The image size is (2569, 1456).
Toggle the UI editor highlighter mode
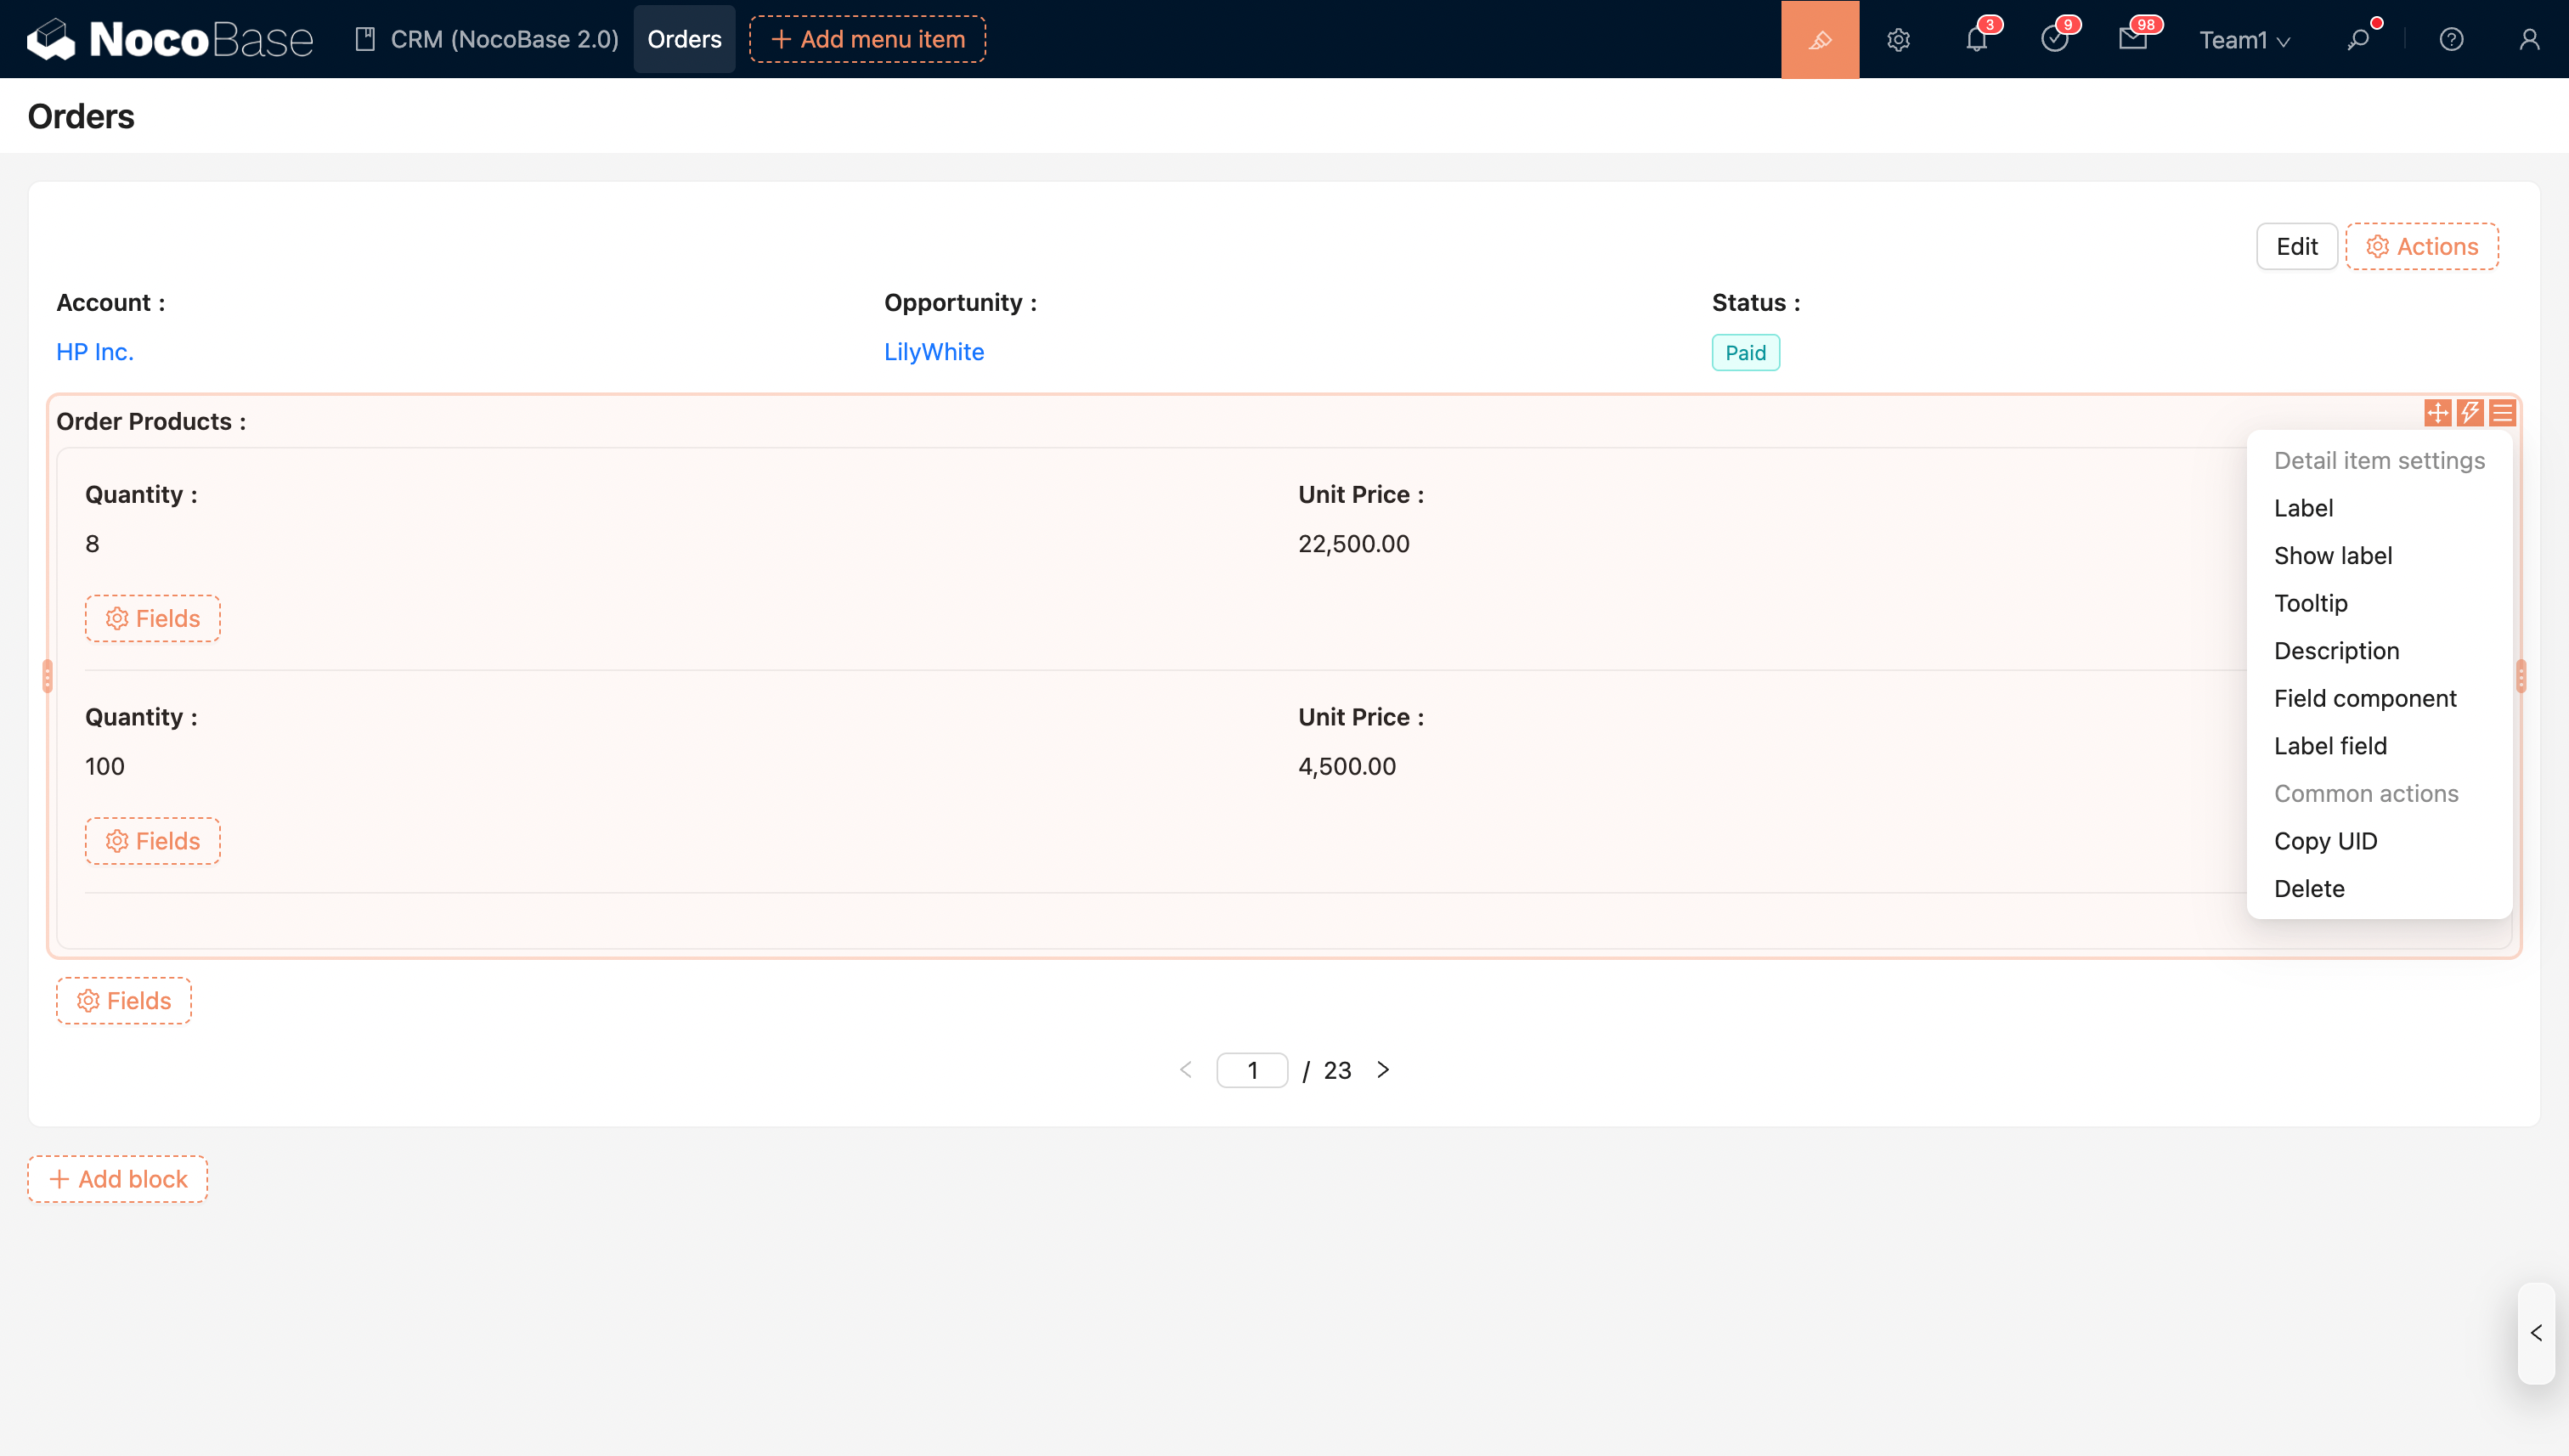coord(1819,39)
